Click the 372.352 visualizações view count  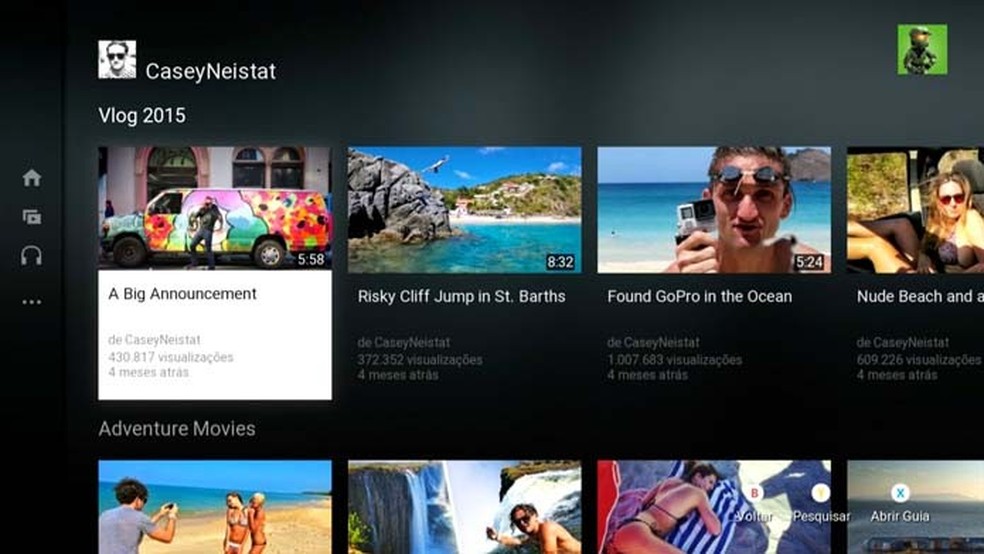(x=420, y=360)
